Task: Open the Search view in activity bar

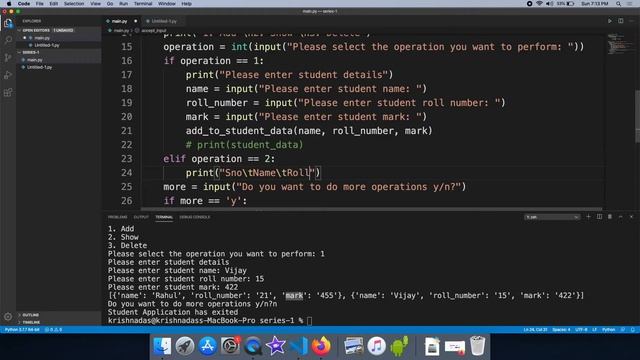Action: (8, 40)
